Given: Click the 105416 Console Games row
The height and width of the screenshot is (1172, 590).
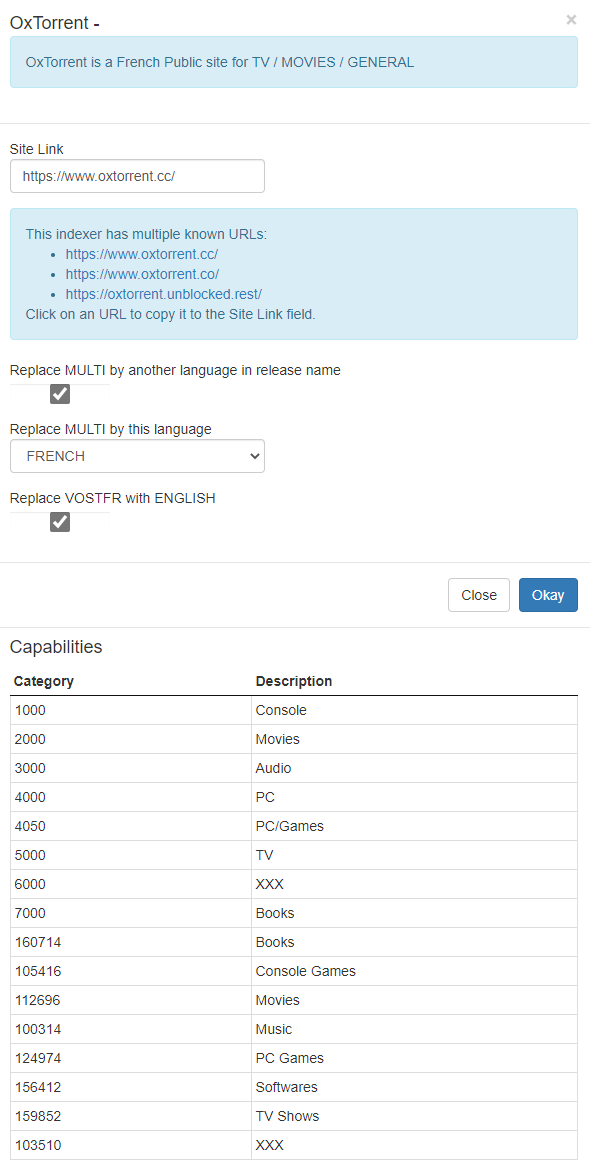Looking at the screenshot, I should (294, 971).
